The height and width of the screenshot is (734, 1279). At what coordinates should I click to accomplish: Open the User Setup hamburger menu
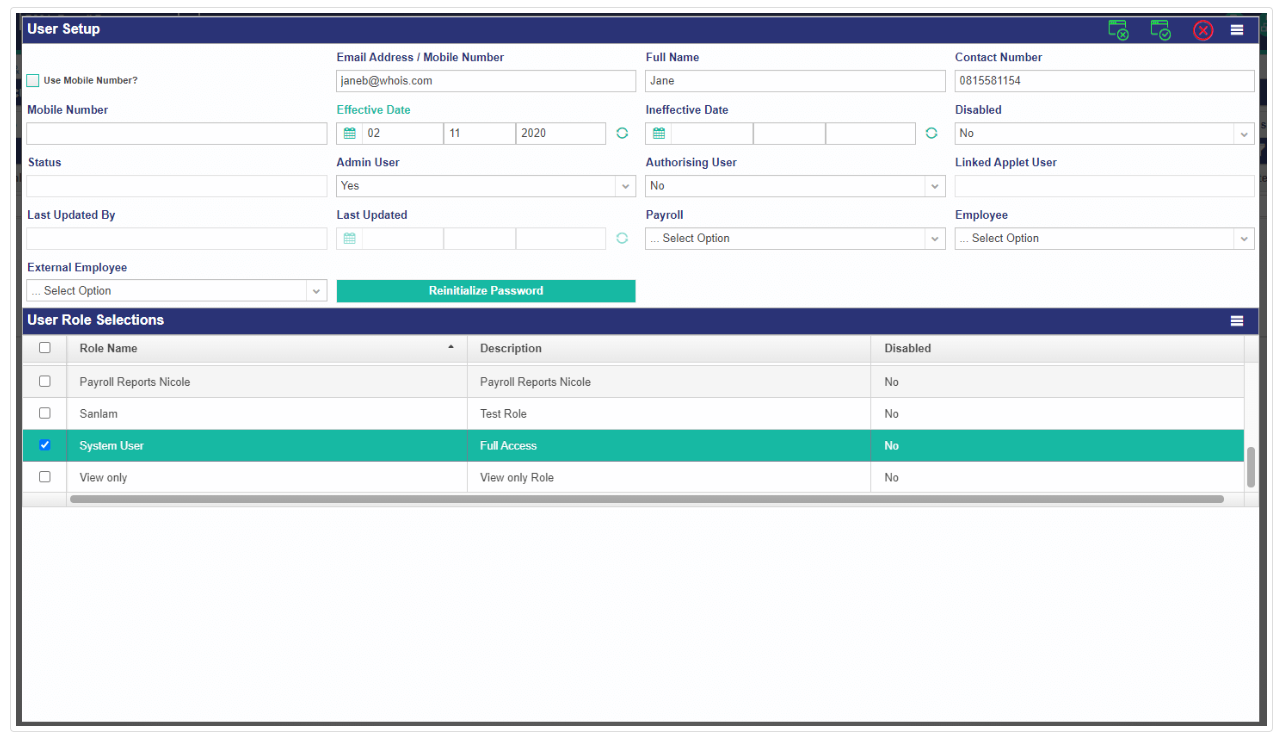1237,30
